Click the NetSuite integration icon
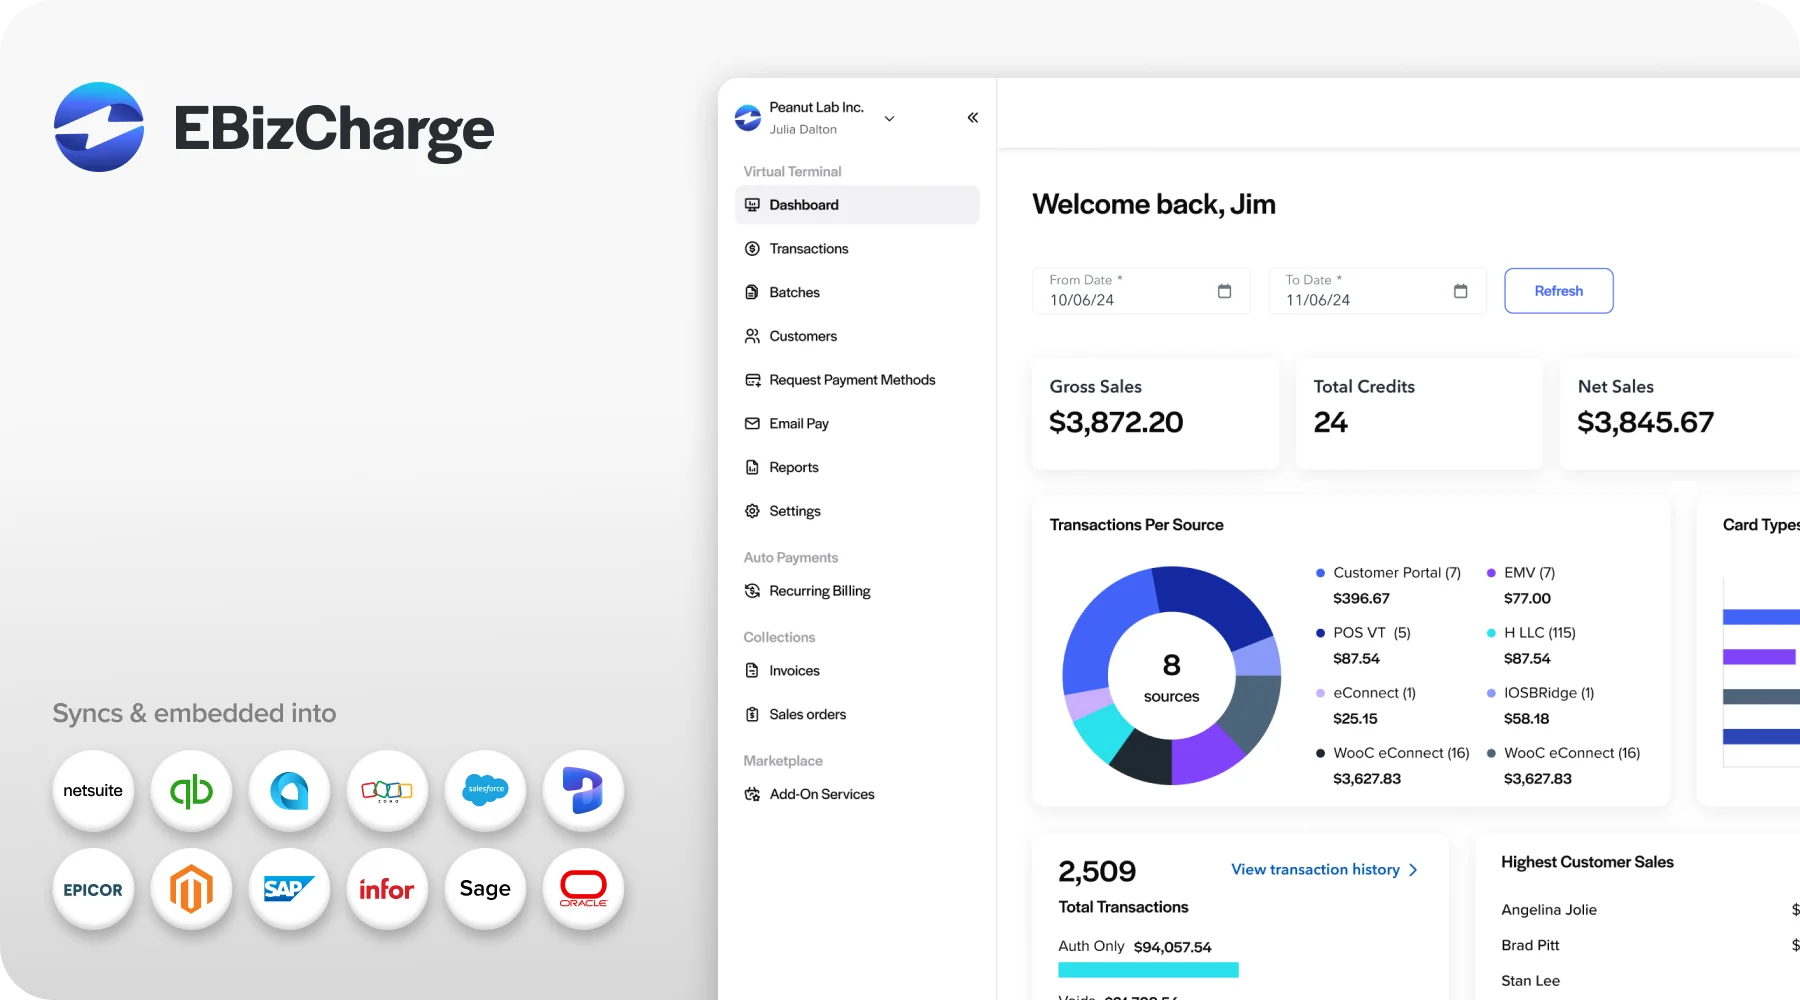Screen dimensions: 1800x1000 click(x=93, y=790)
